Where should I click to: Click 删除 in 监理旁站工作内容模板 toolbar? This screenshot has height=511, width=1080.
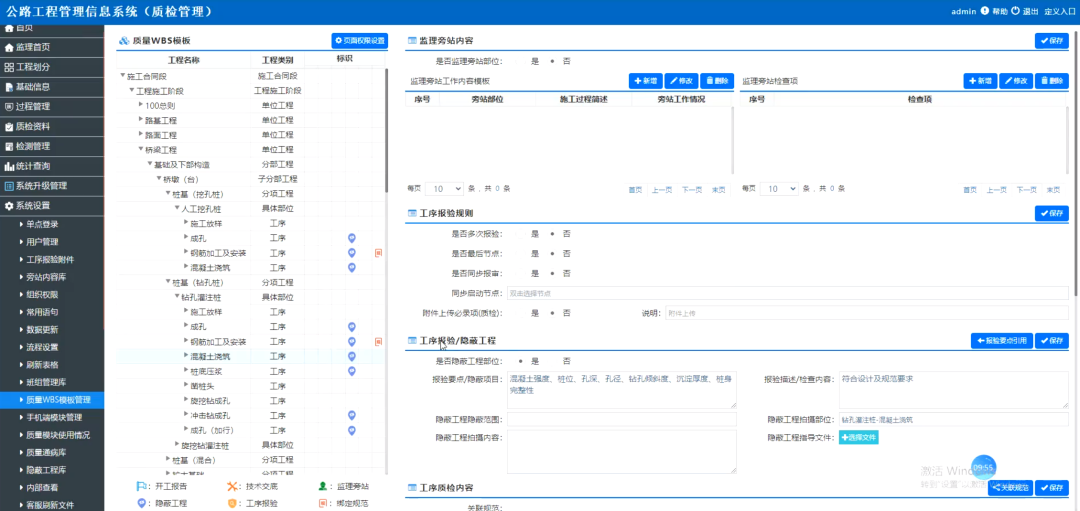click(x=717, y=81)
